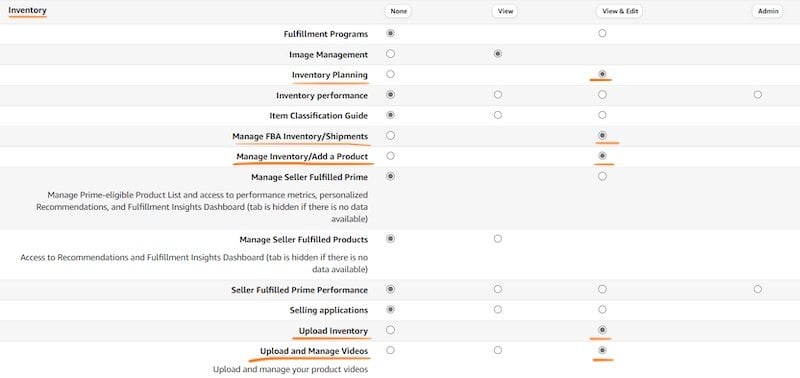800x378 pixels.
Task: Click the Manage Inventory/Add a Product label
Action: 302,156
